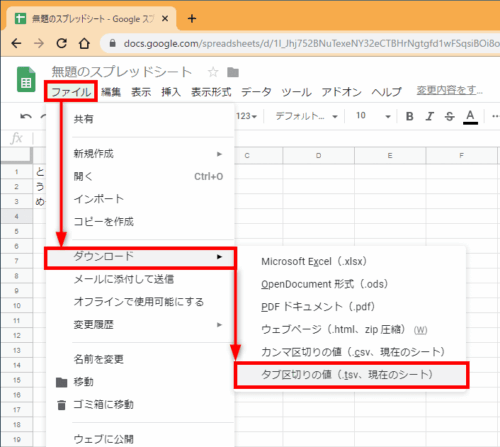Open the 挿入 menu

(x=171, y=92)
